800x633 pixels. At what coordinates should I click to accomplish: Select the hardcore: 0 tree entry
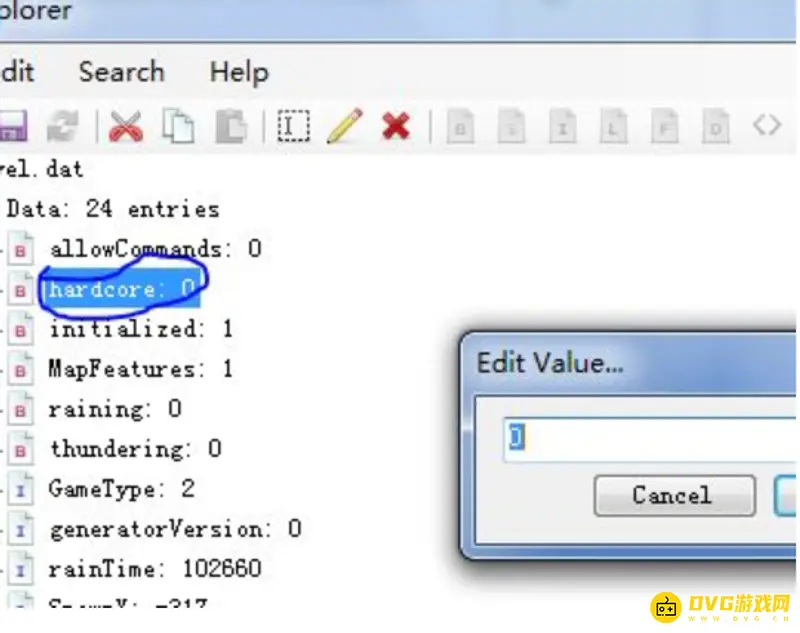click(122, 289)
